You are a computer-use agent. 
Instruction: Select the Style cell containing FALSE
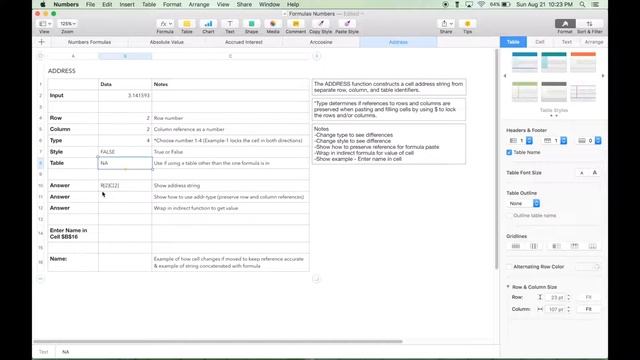click(x=125, y=152)
